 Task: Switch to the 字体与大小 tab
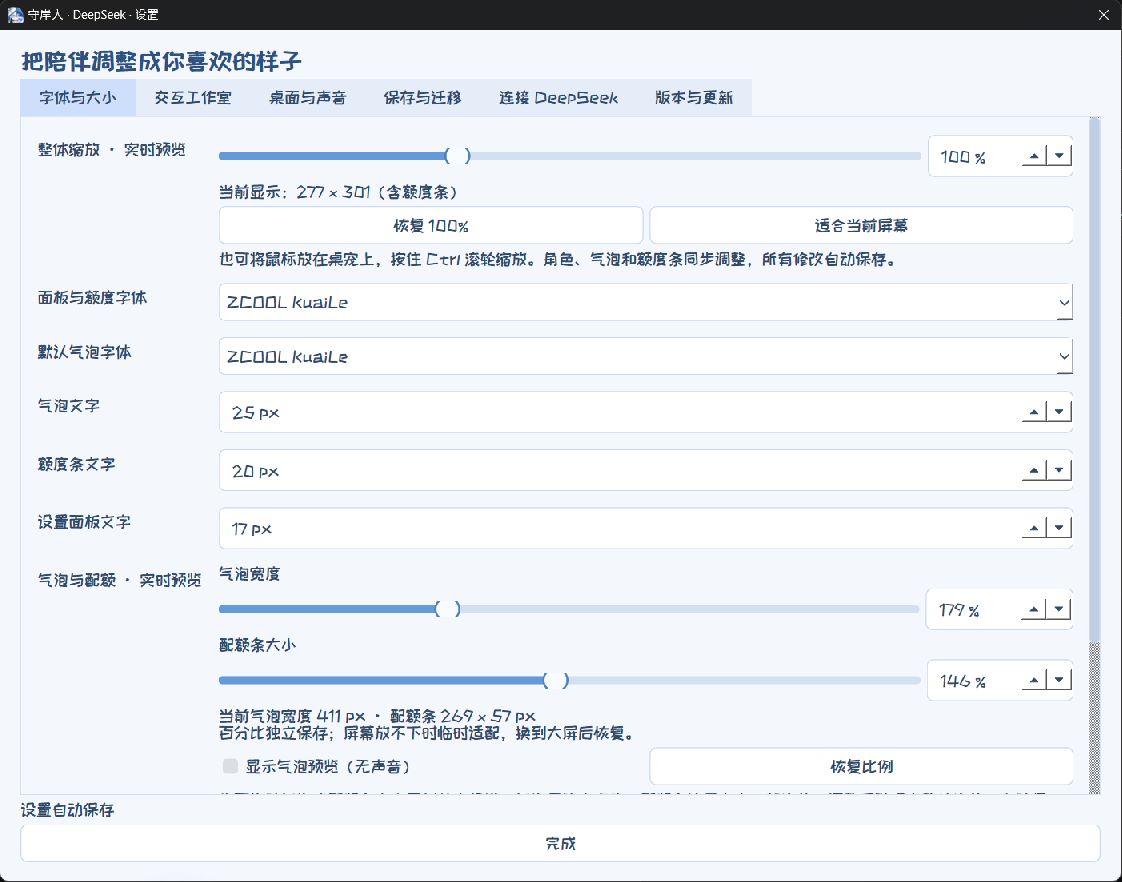[77, 98]
